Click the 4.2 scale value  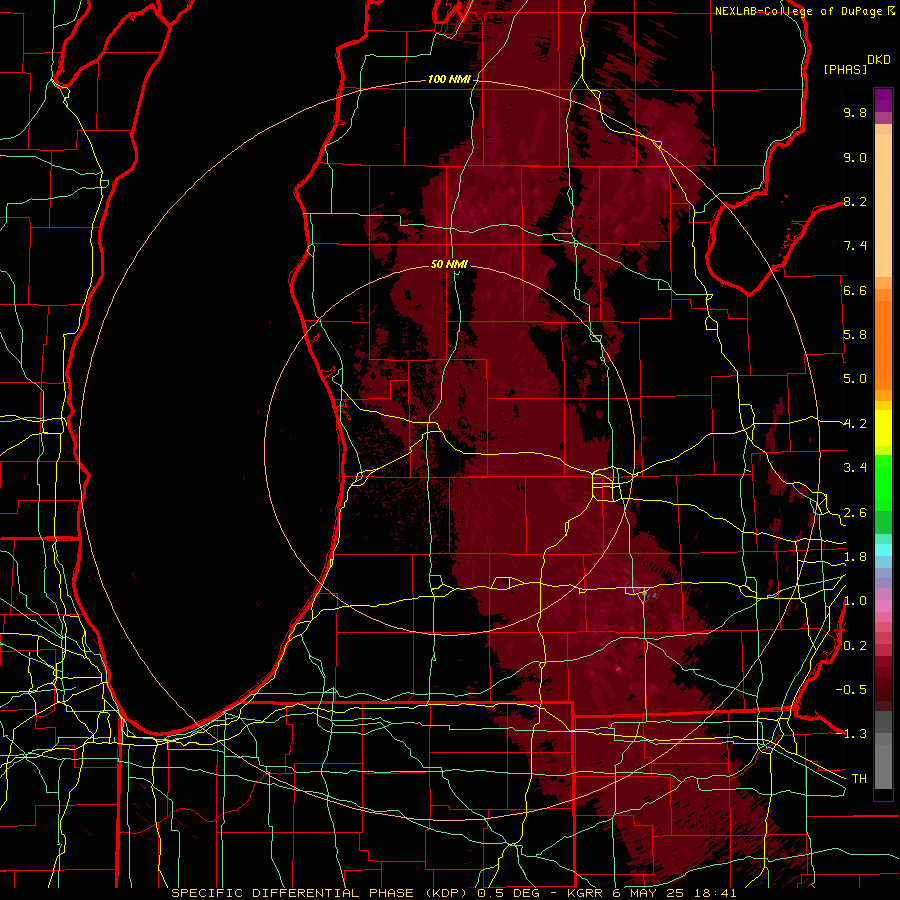tap(855, 424)
